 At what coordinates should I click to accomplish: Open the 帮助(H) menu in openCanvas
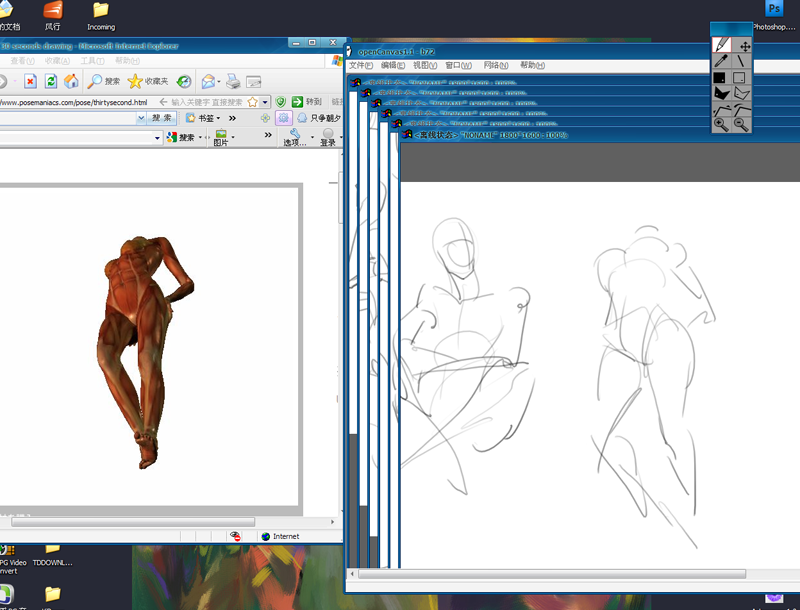[532, 65]
